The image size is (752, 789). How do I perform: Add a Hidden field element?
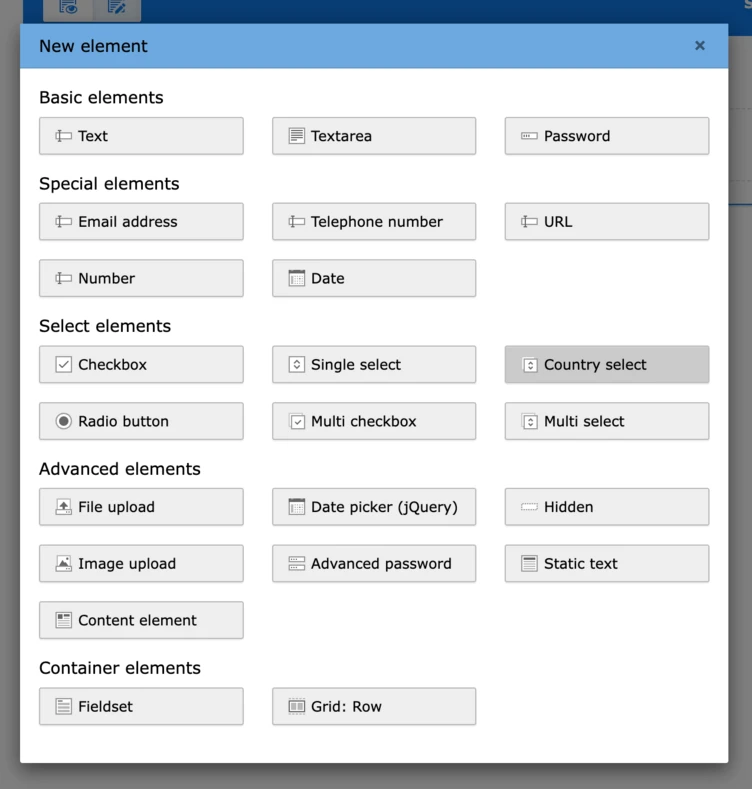(607, 507)
